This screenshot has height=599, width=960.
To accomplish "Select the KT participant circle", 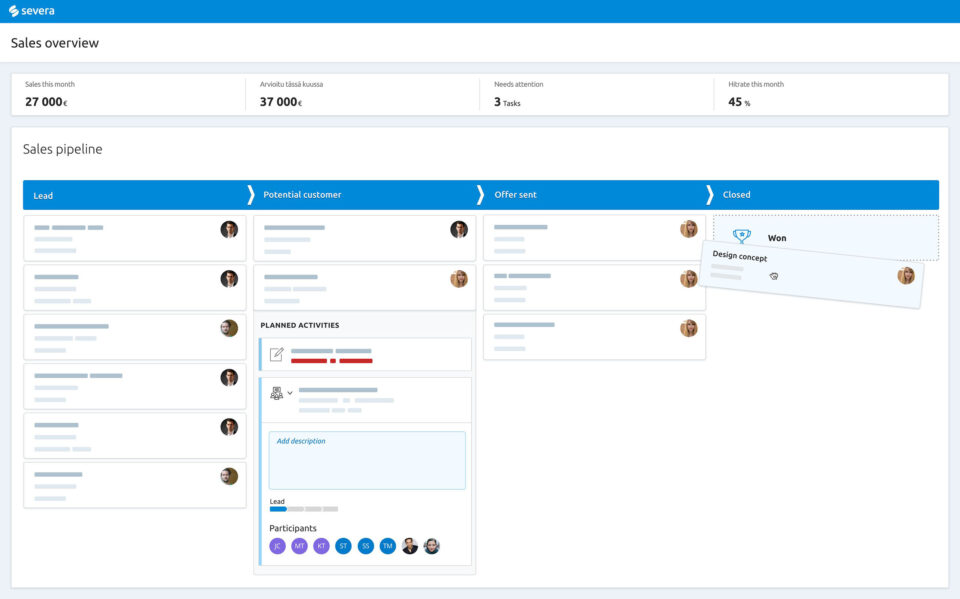I will click(321, 546).
